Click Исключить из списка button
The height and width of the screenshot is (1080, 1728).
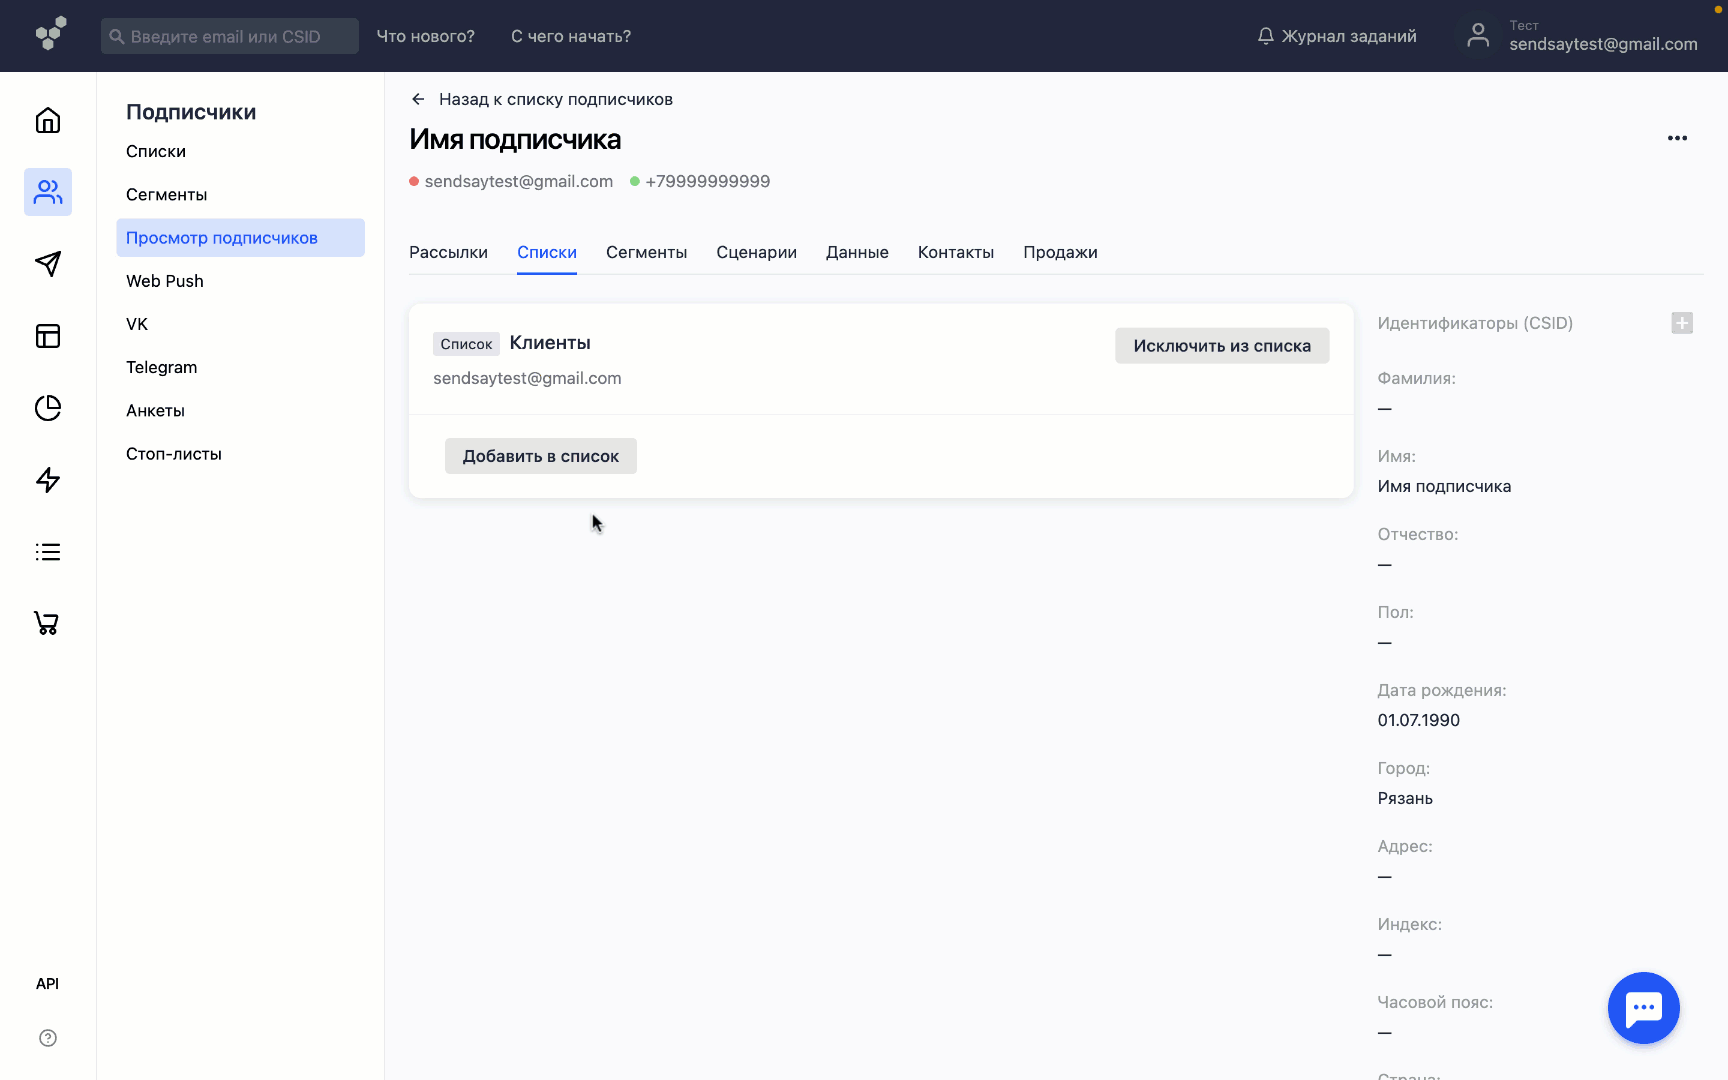click(1221, 346)
